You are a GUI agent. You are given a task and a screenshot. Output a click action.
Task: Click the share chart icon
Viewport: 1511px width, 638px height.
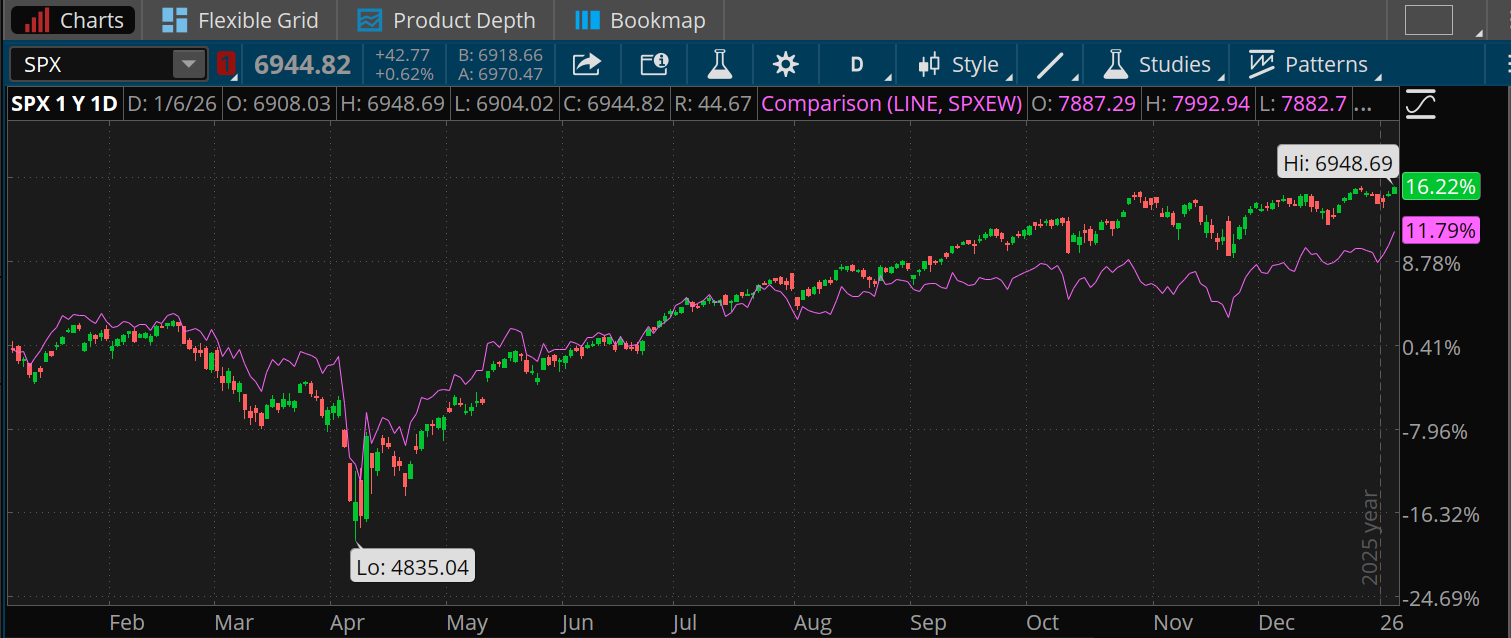586,63
